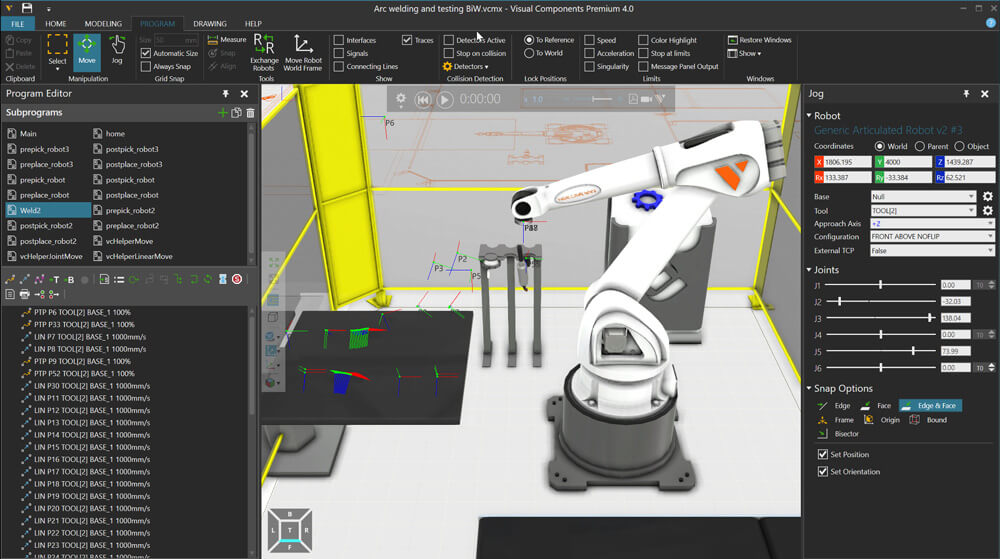Select the Move manipulation tool

(x=87, y=51)
